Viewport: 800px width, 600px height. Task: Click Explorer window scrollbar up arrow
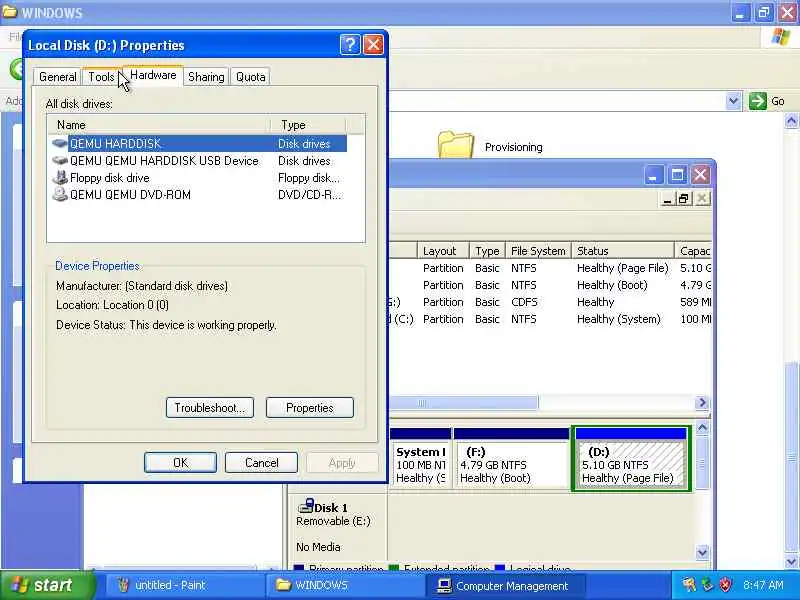click(791, 121)
